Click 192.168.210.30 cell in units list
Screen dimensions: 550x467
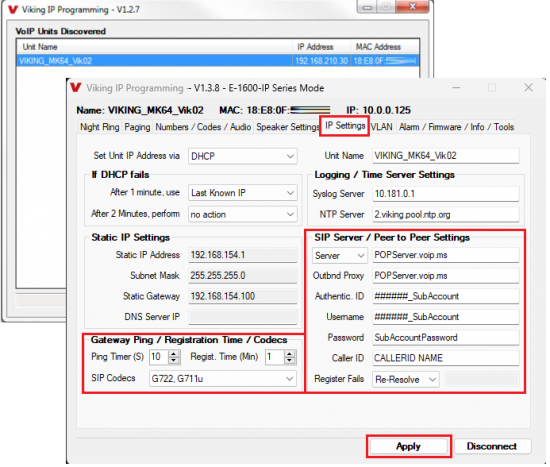[321, 61]
